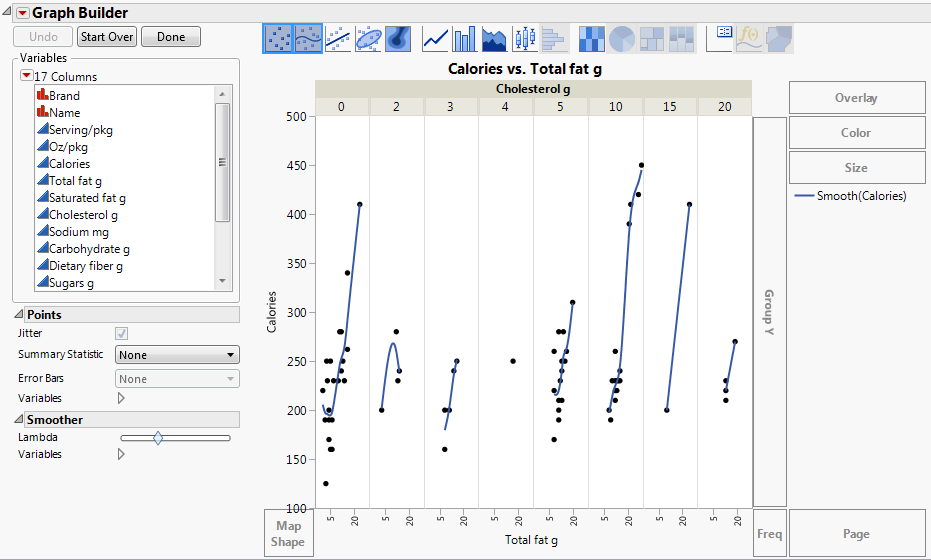Click the Group Y drop zone
931x560 pixels.
770,312
